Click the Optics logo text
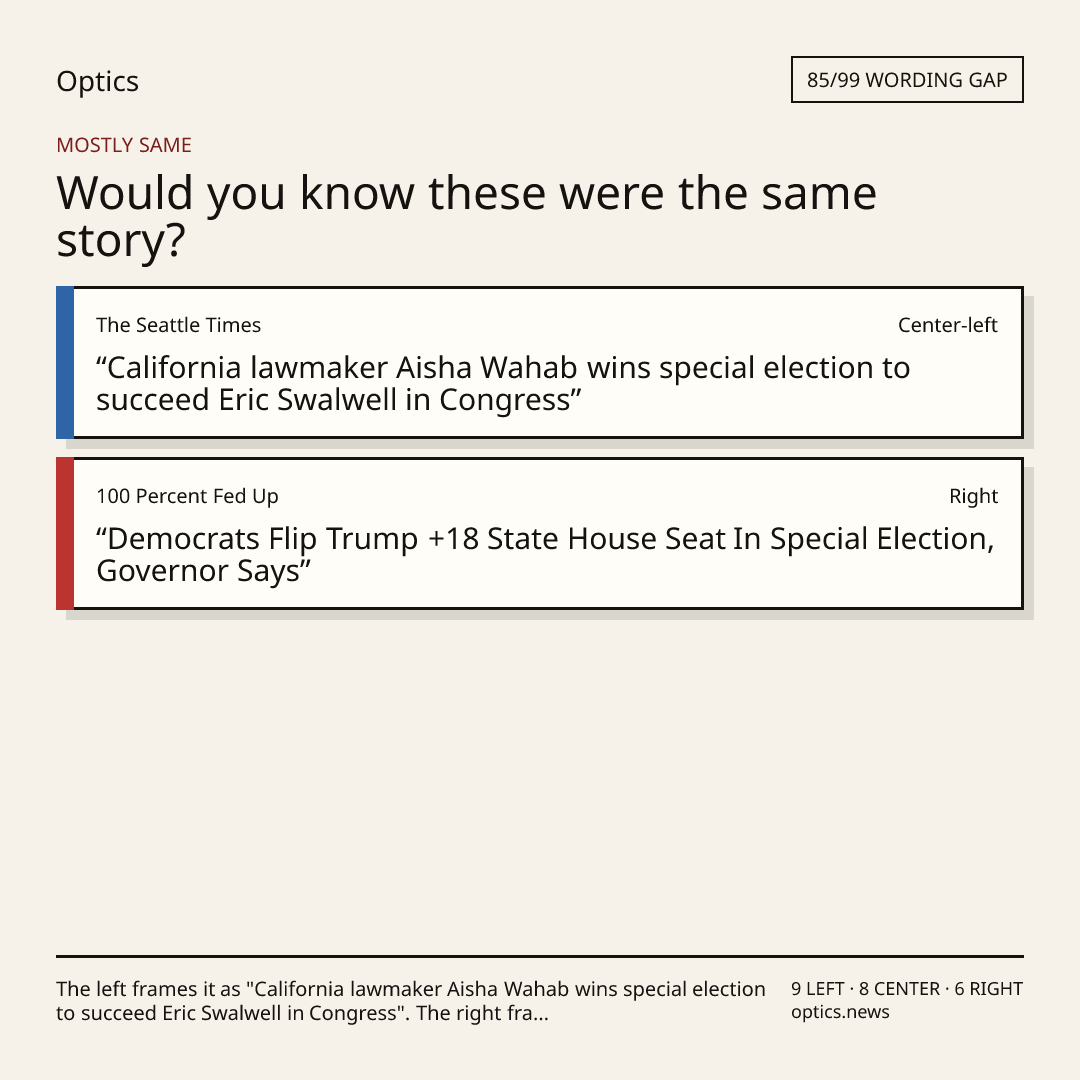 98,81
